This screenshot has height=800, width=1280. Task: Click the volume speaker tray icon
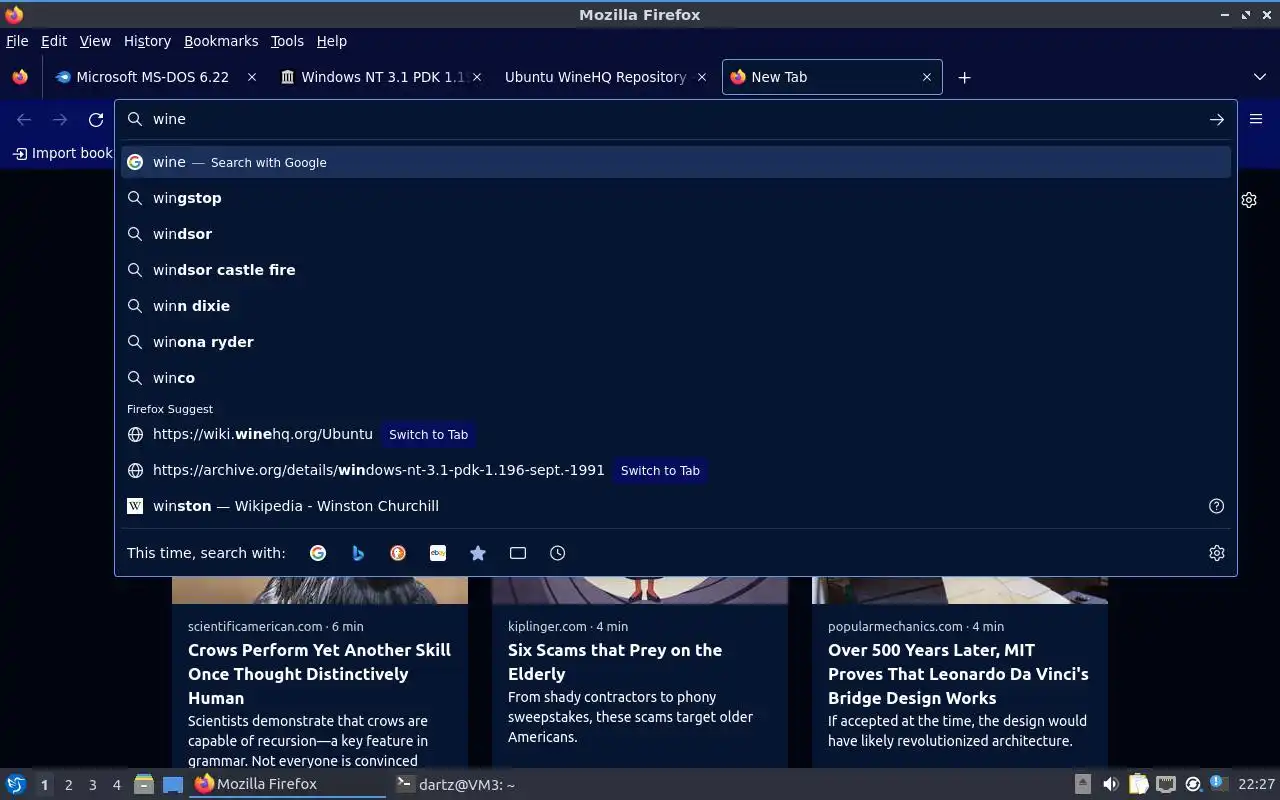pos(1110,784)
